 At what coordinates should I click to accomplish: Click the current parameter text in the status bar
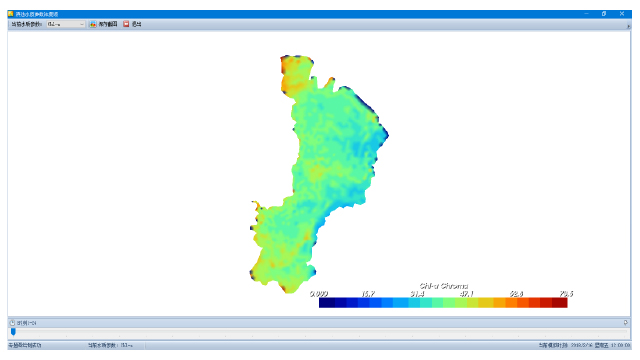[x=110, y=345]
